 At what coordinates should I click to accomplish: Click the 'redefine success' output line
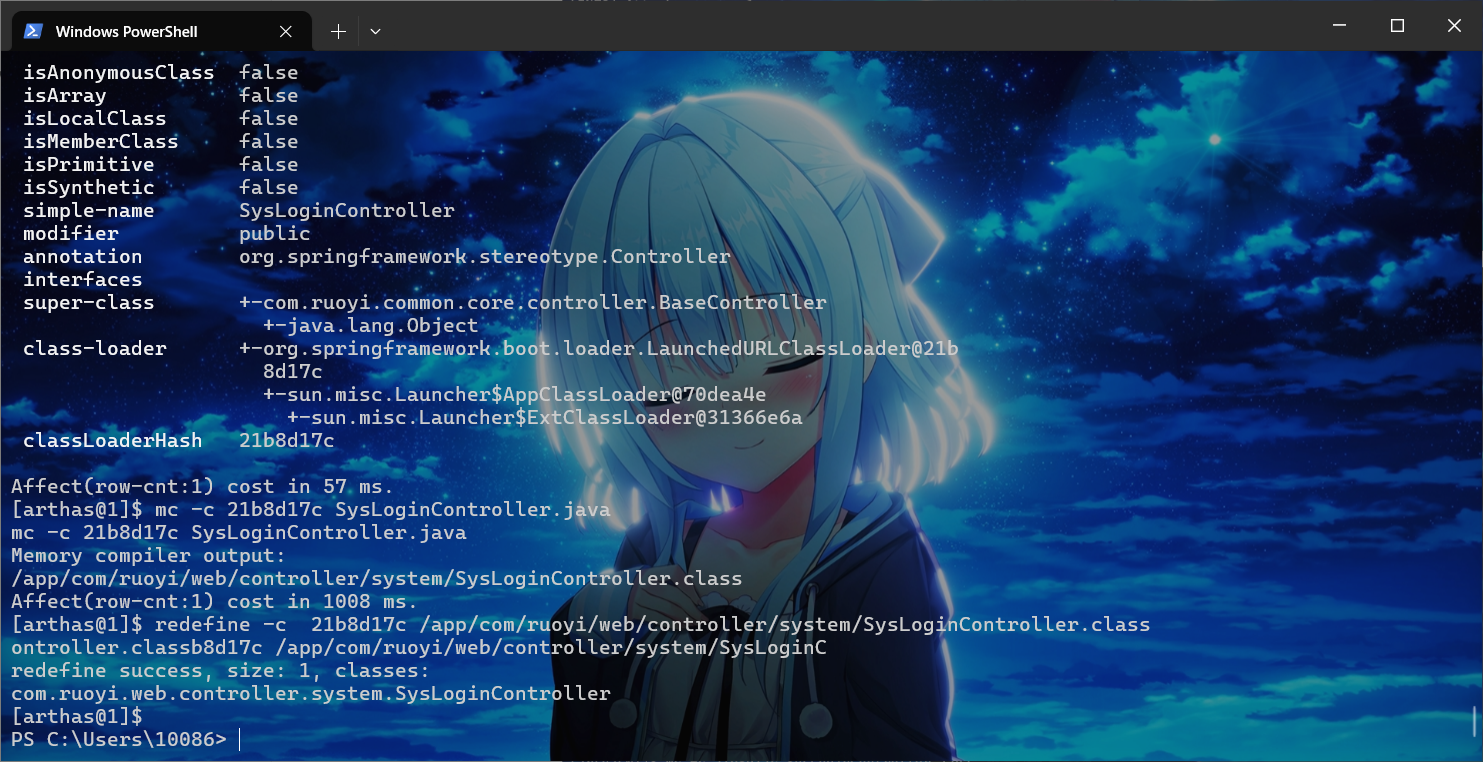(x=220, y=671)
